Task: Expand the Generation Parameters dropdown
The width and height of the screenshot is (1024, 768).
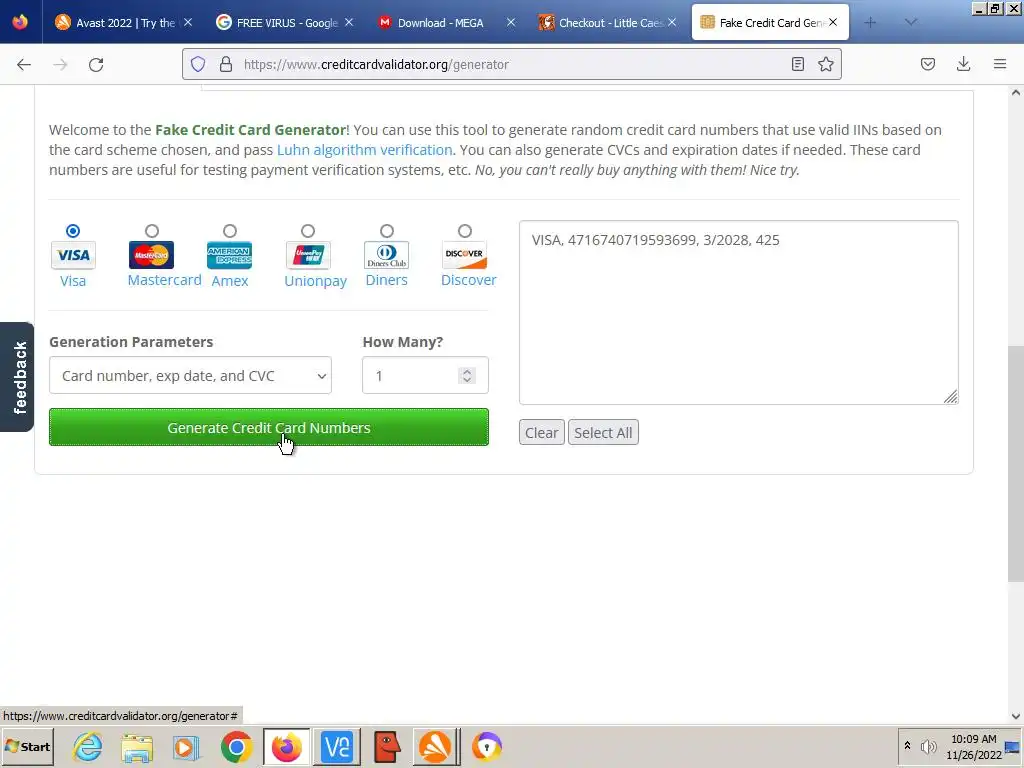Action: [190, 376]
